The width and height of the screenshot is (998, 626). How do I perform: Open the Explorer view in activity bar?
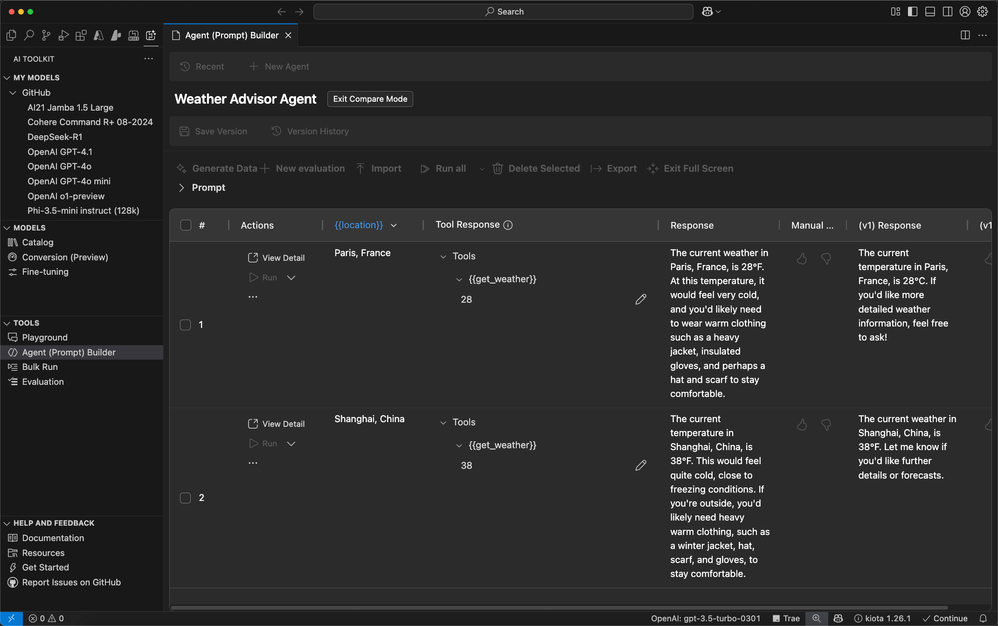[x=11, y=36]
